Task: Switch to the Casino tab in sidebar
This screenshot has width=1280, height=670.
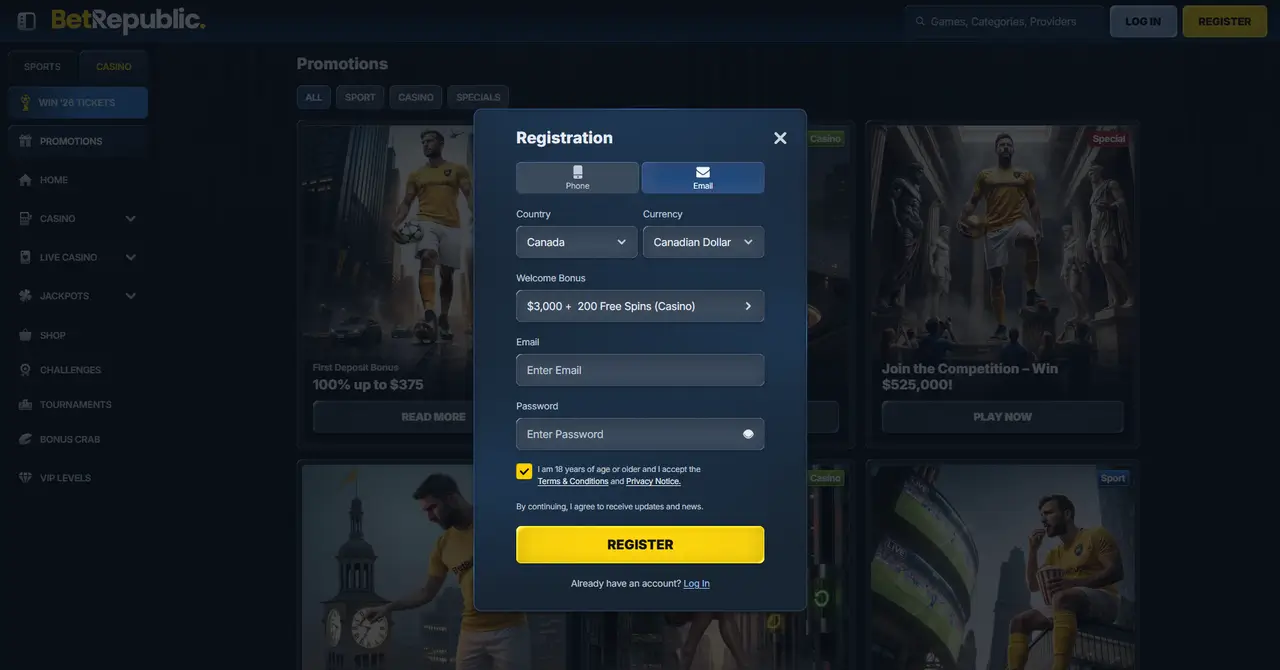Action: tap(114, 67)
